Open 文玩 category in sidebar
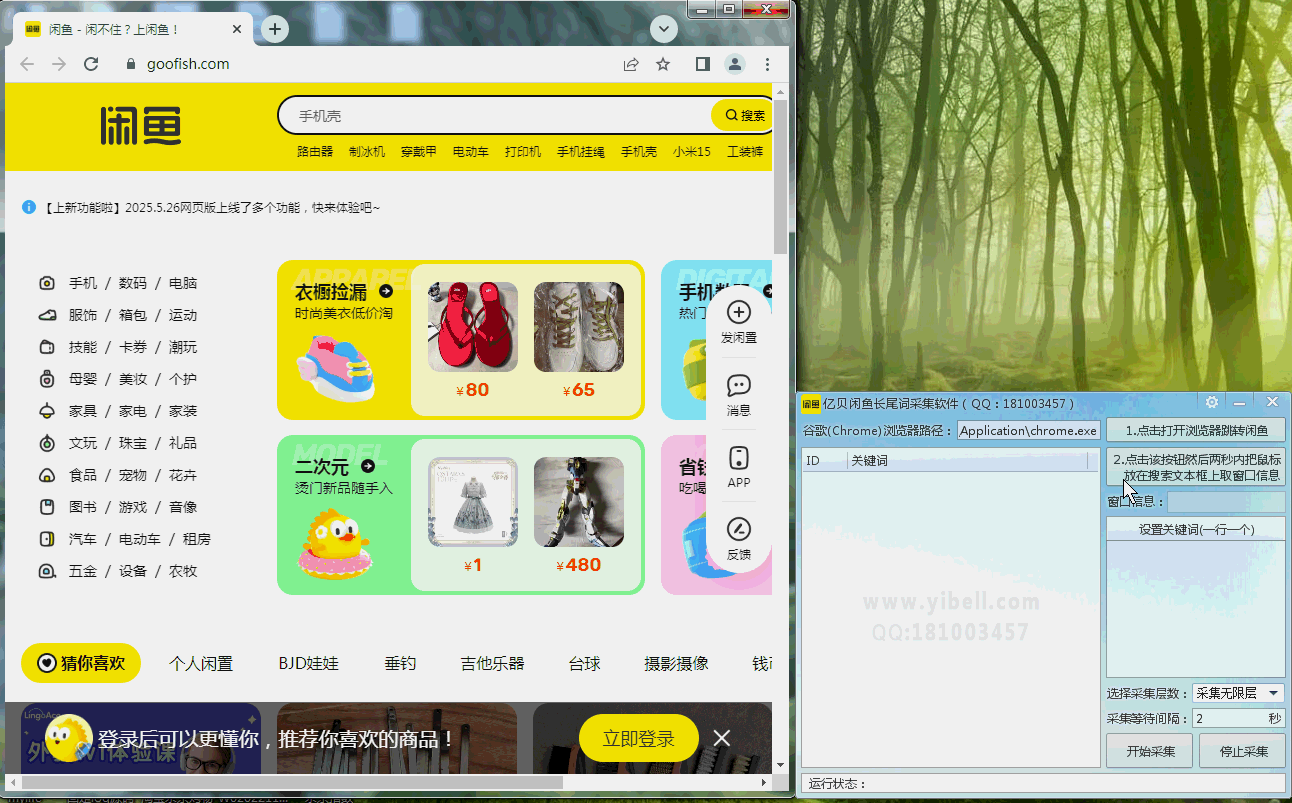1292x803 pixels. tap(83, 443)
